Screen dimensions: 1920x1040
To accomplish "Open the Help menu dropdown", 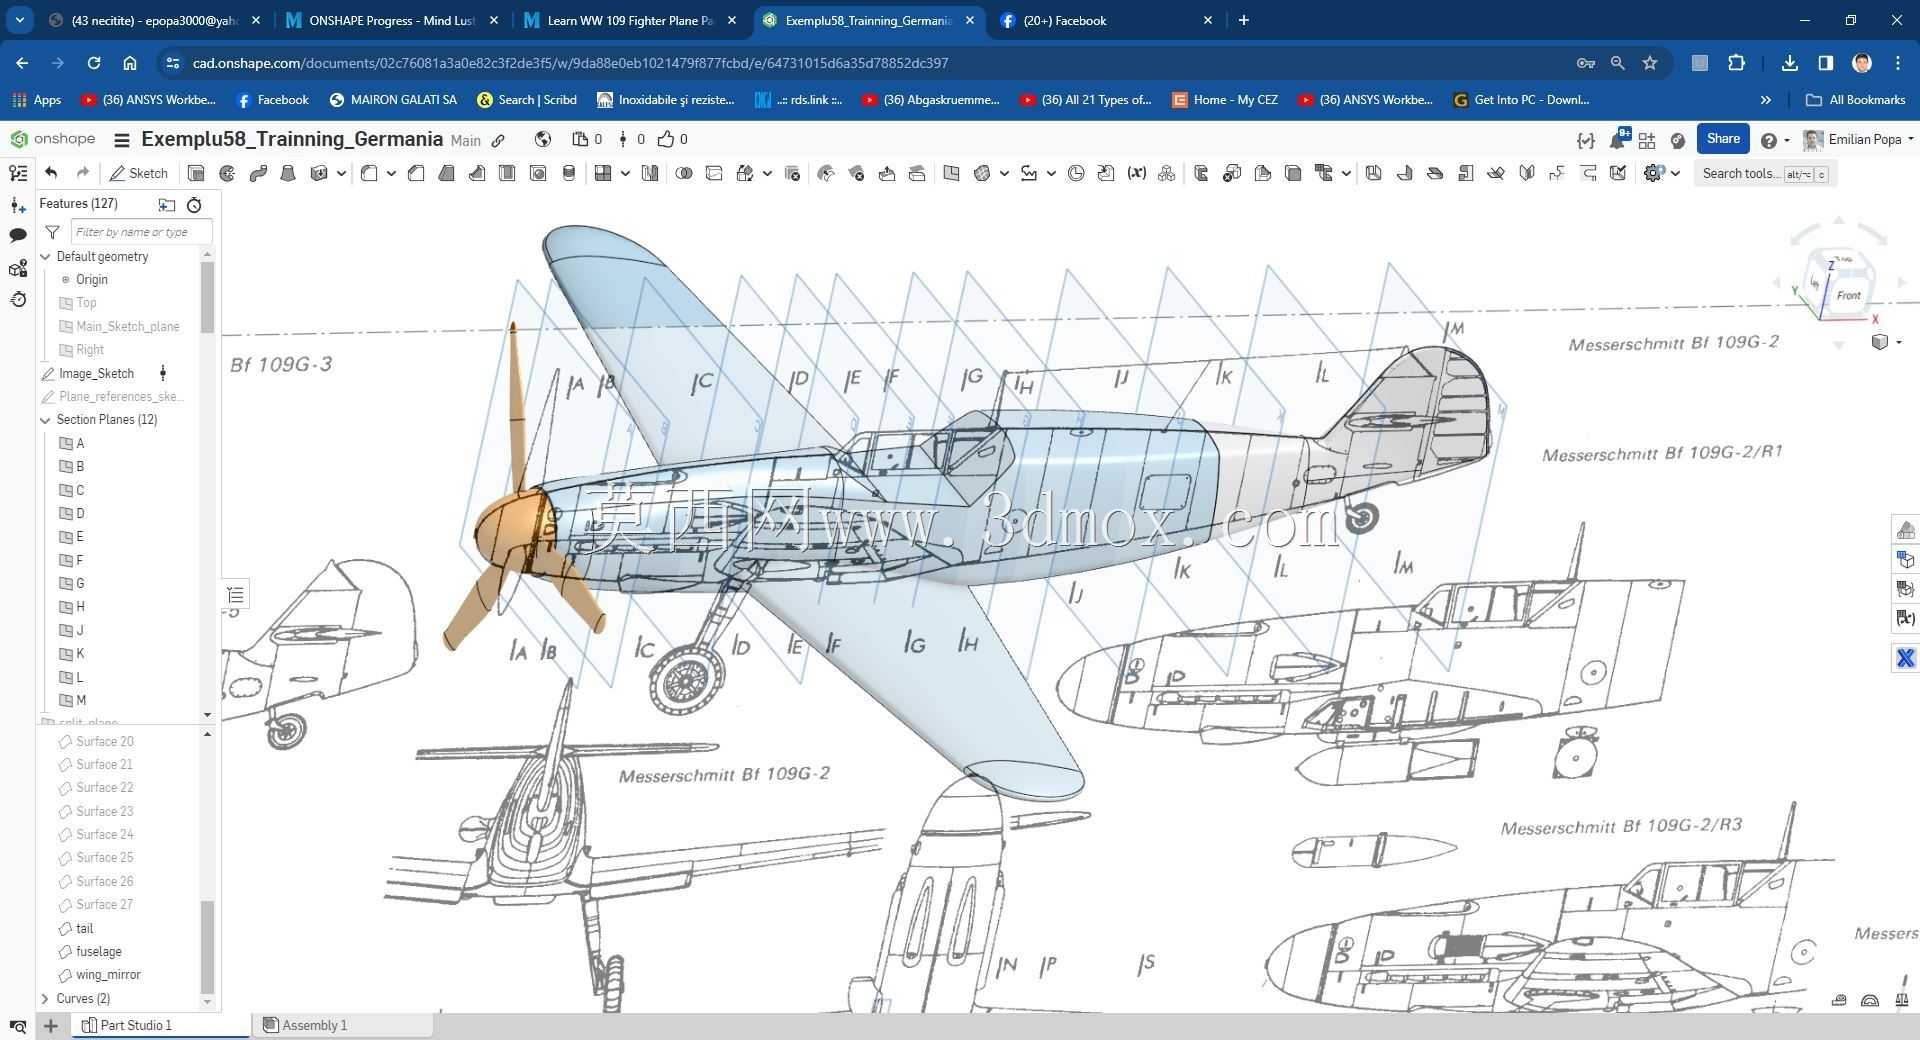I will pos(1774,140).
